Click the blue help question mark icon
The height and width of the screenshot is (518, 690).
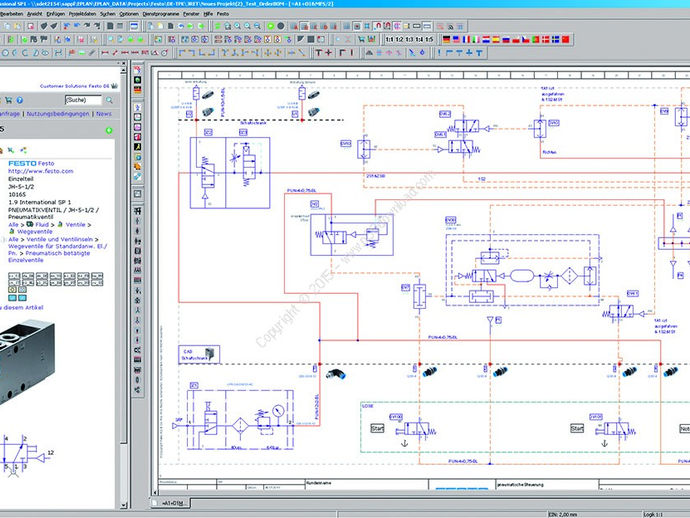19,100
